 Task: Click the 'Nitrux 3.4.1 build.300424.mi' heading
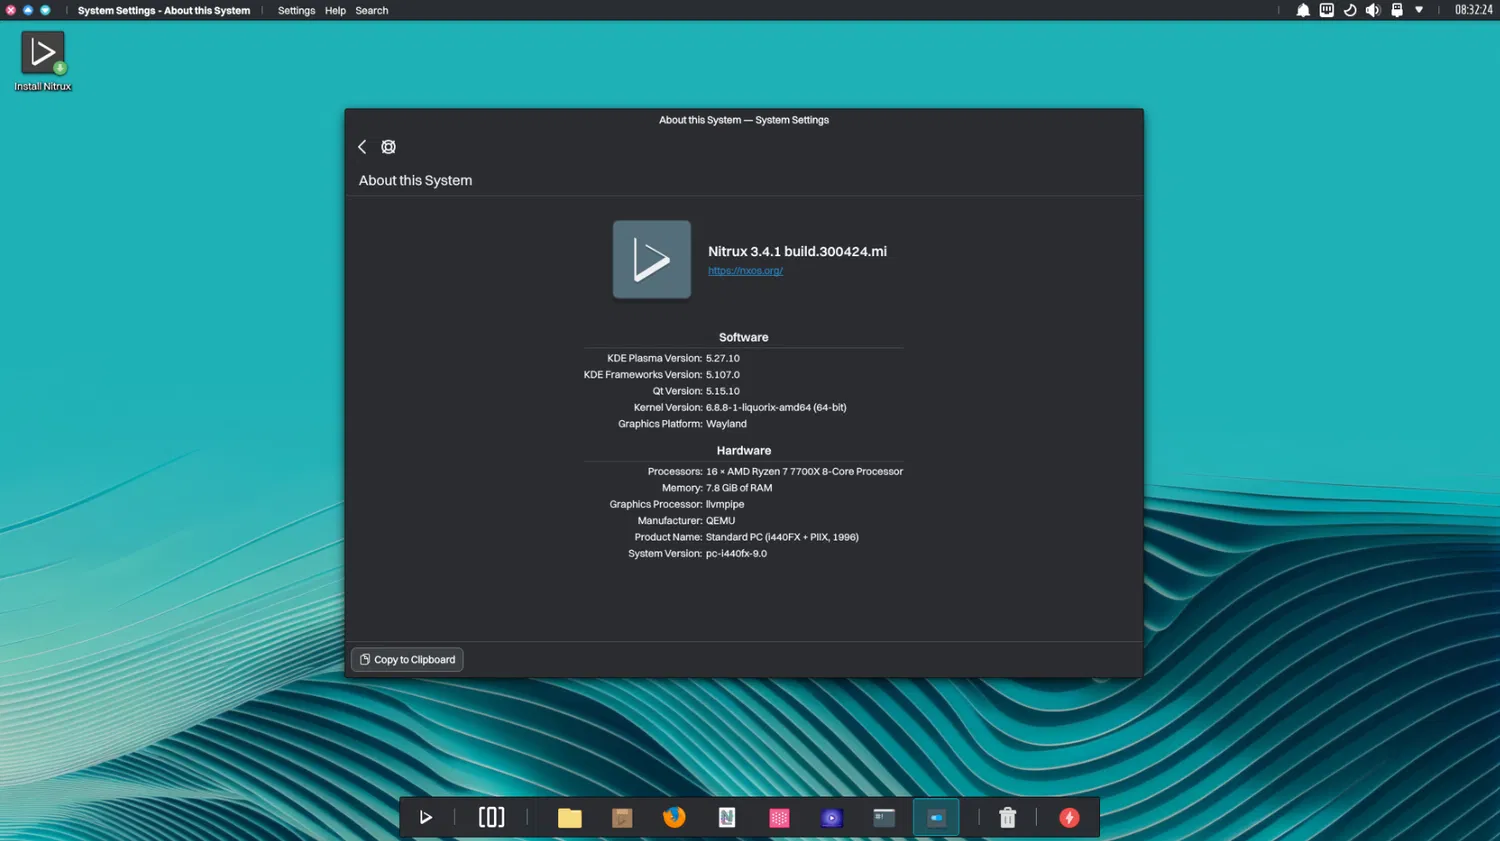tap(797, 252)
